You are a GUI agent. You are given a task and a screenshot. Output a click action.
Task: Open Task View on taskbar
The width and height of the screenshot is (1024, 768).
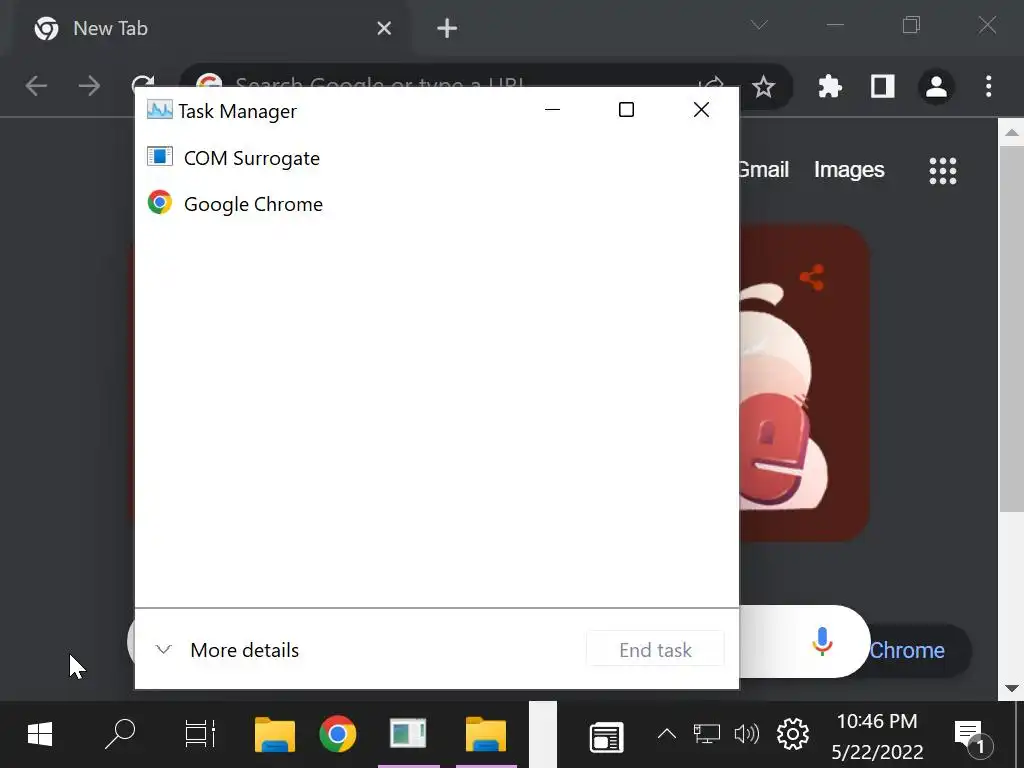[x=200, y=735]
